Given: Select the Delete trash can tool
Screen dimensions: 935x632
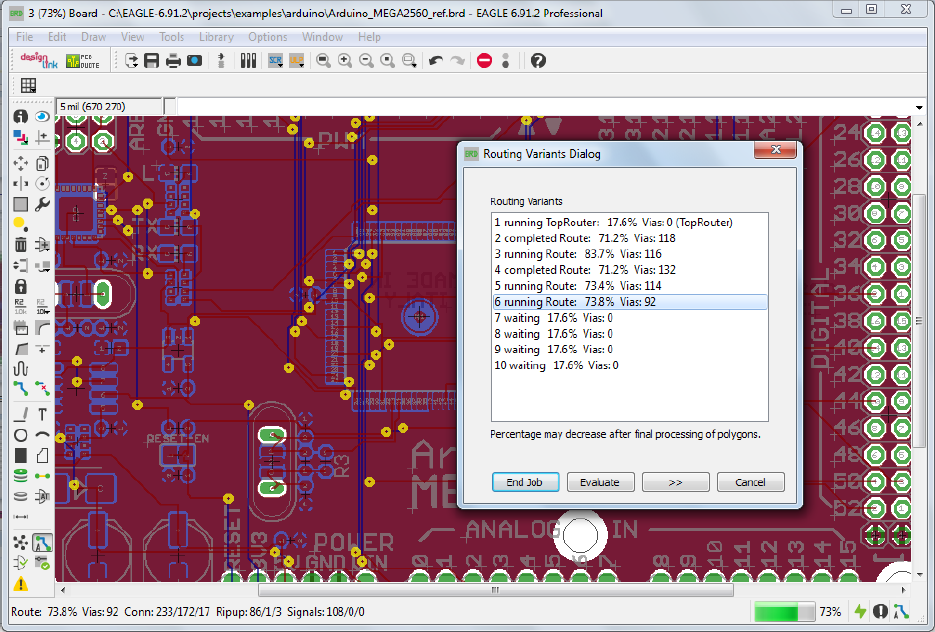Looking at the screenshot, I should 21,244.
